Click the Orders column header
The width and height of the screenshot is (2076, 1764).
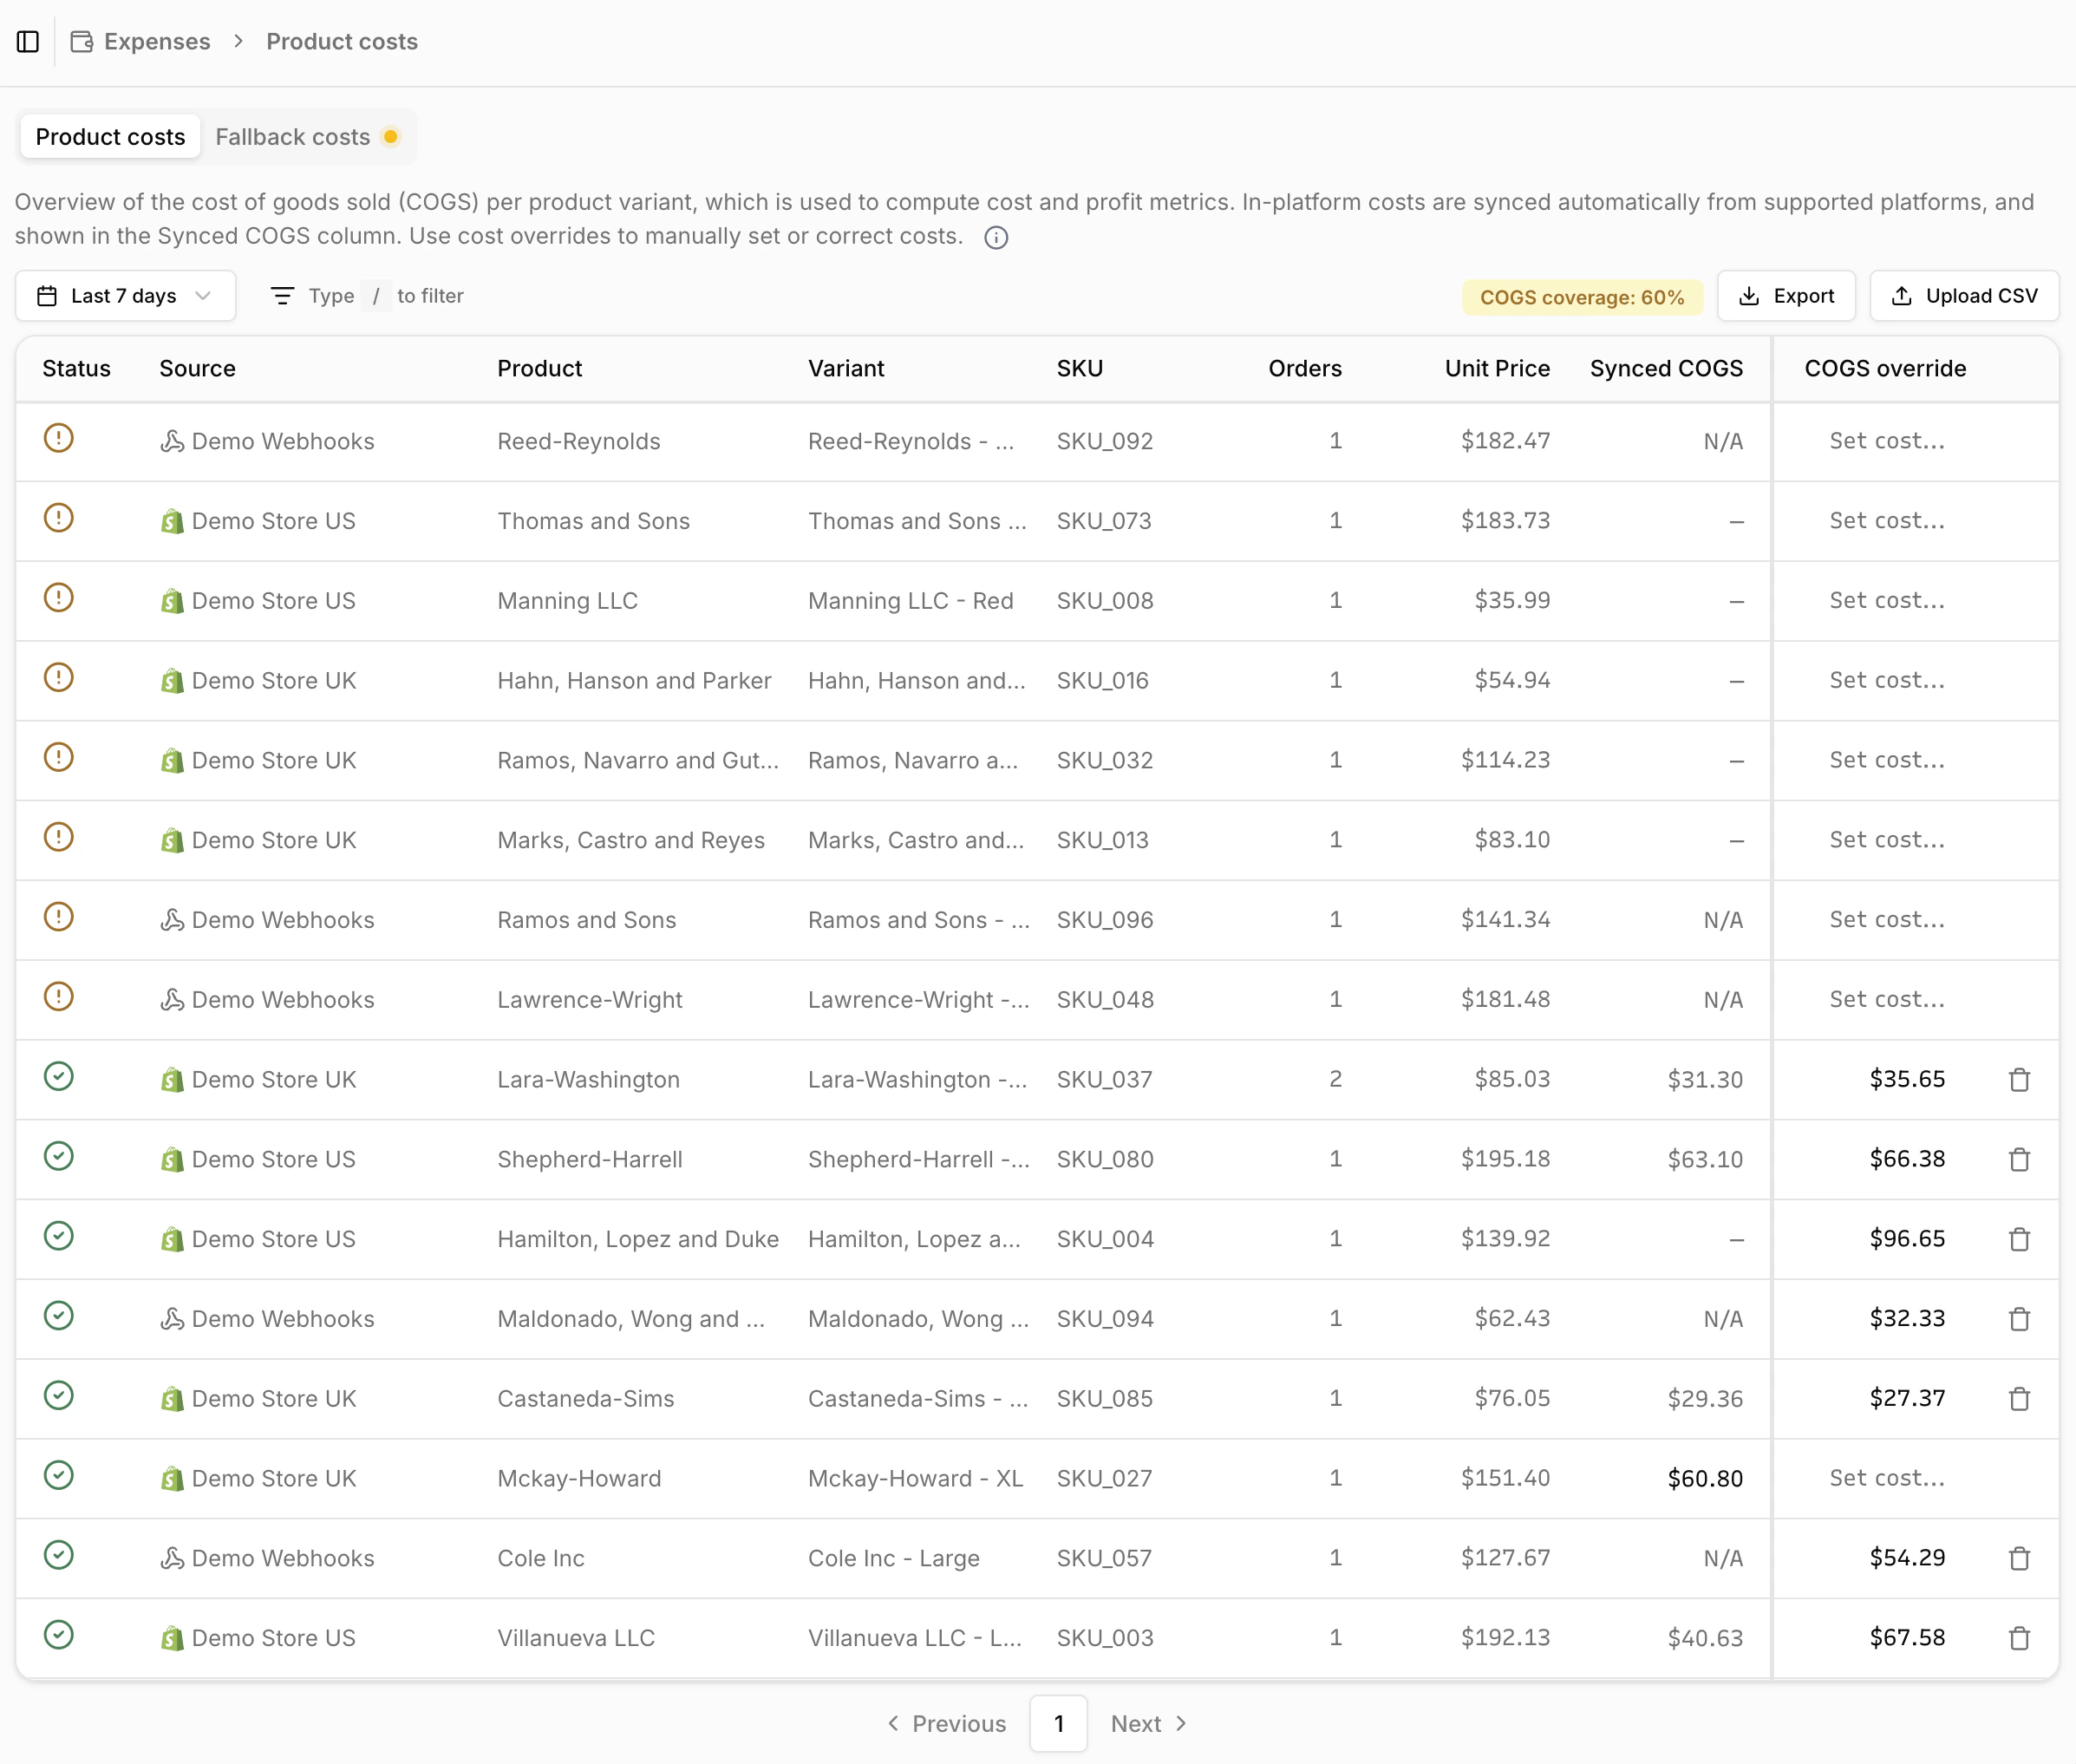1304,368
